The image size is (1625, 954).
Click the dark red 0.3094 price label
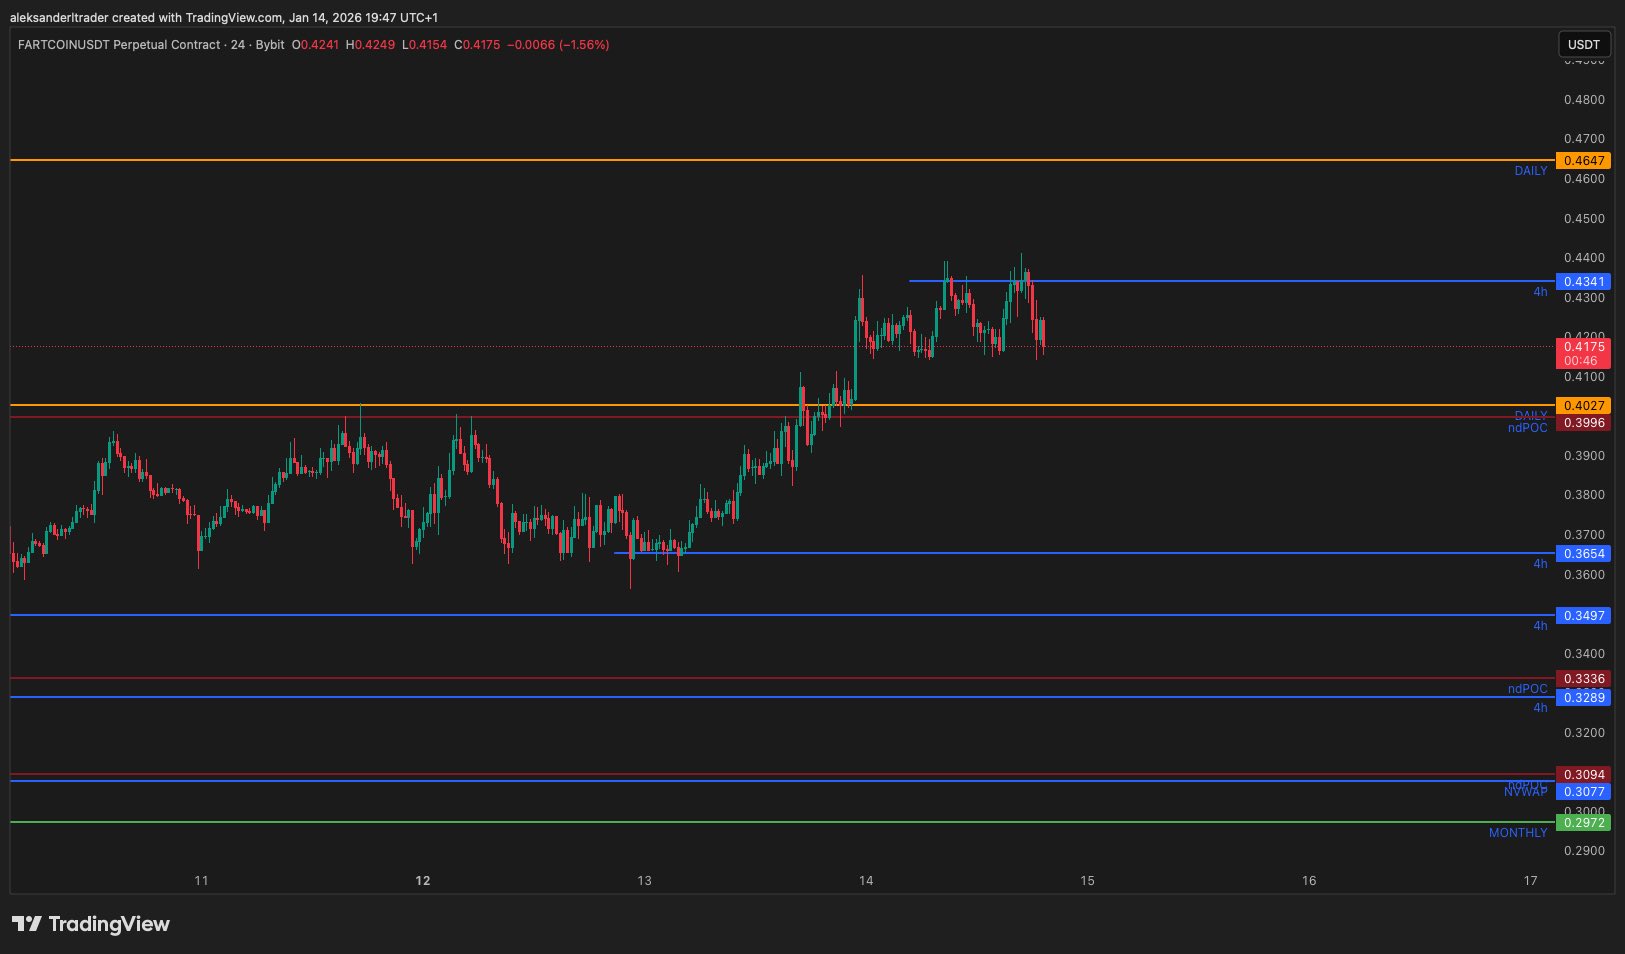click(x=1583, y=775)
